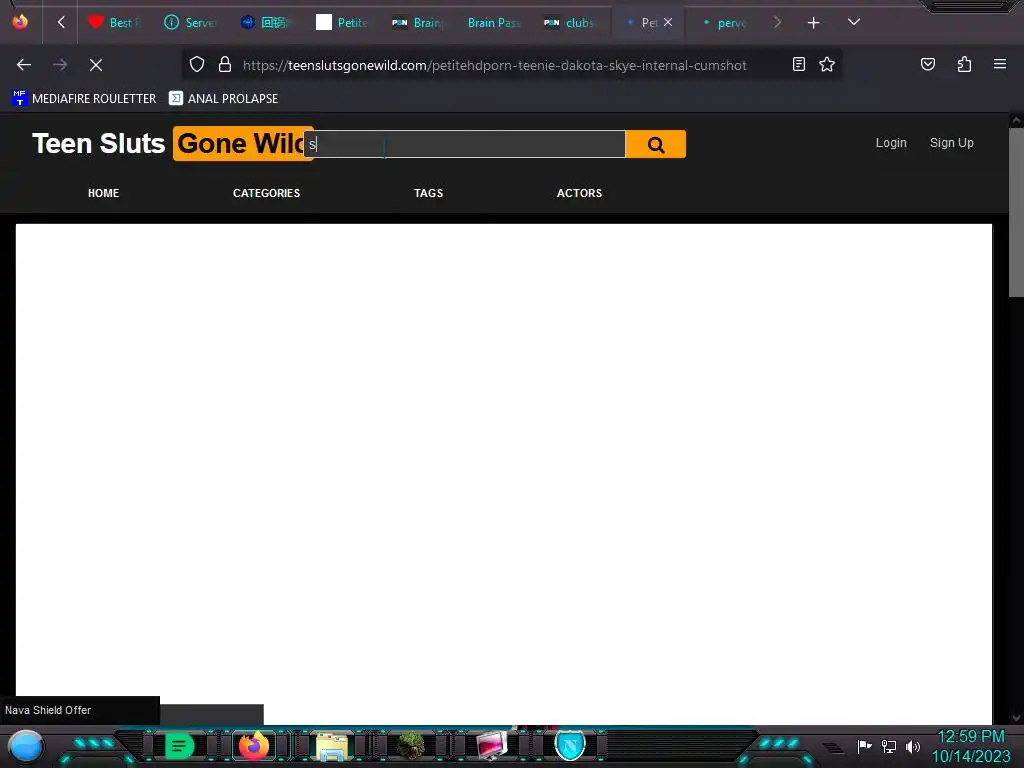This screenshot has width=1024, height=768.
Task: Open tracking protection shield panel
Action: coord(197,64)
